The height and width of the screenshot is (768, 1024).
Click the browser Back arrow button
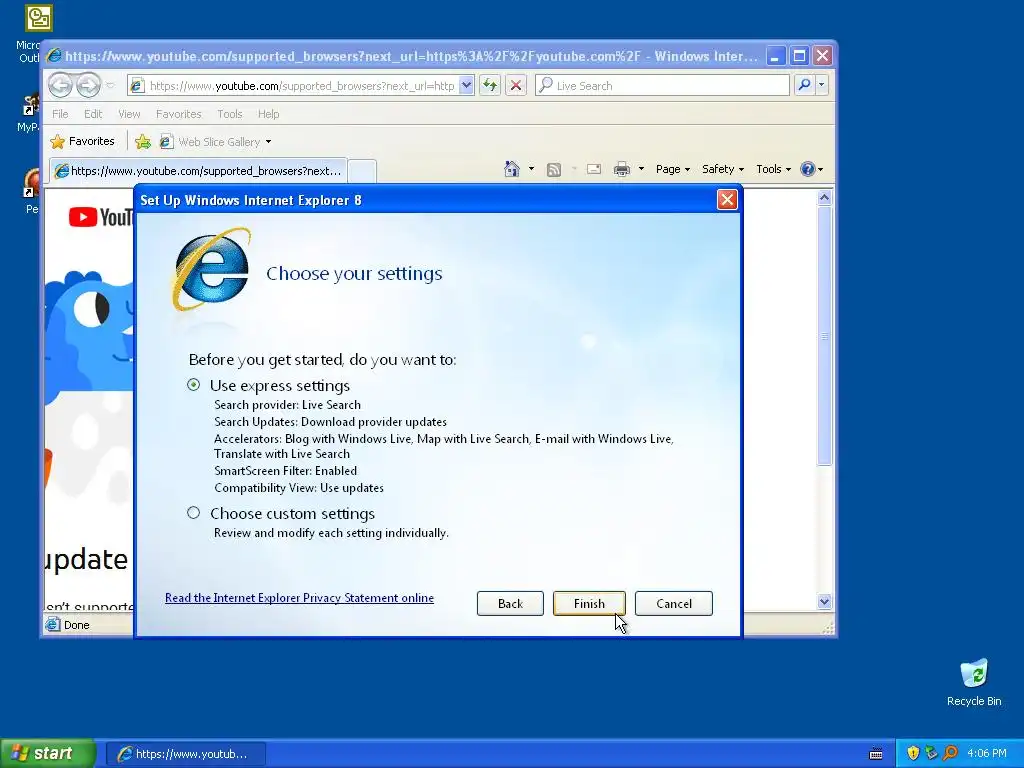(60, 85)
